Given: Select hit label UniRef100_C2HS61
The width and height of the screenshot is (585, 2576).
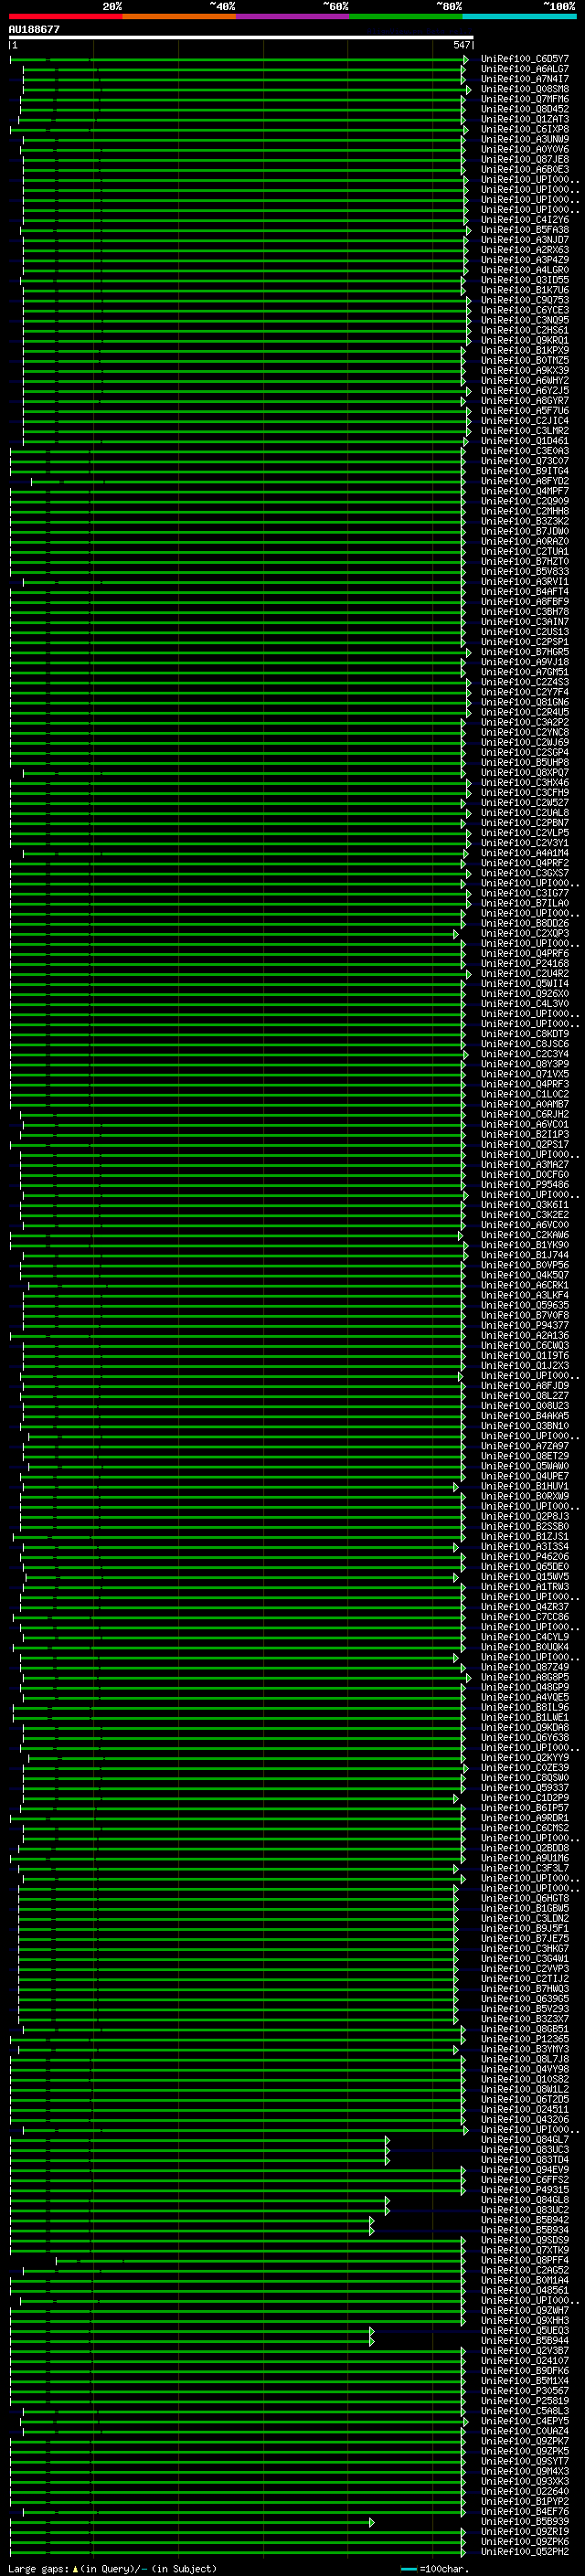Looking at the screenshot, I should click(524, 330).
